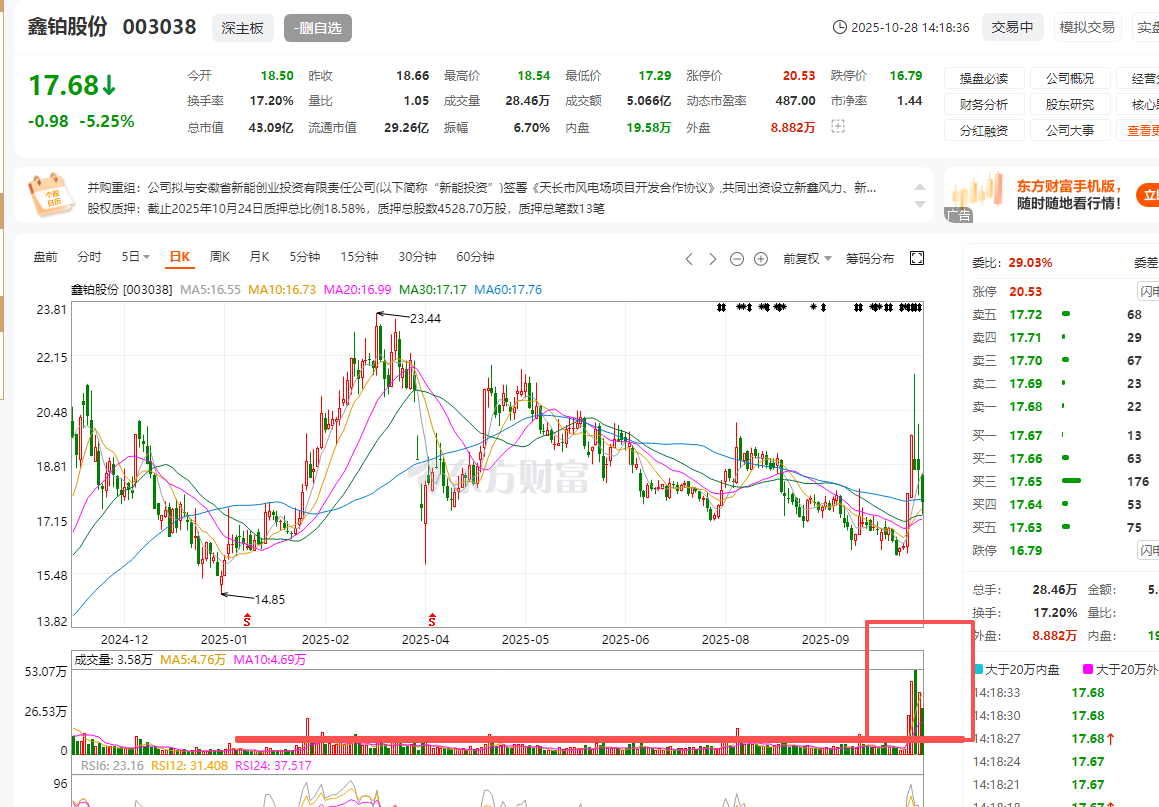Click the 删自选 button

point(317,28)
